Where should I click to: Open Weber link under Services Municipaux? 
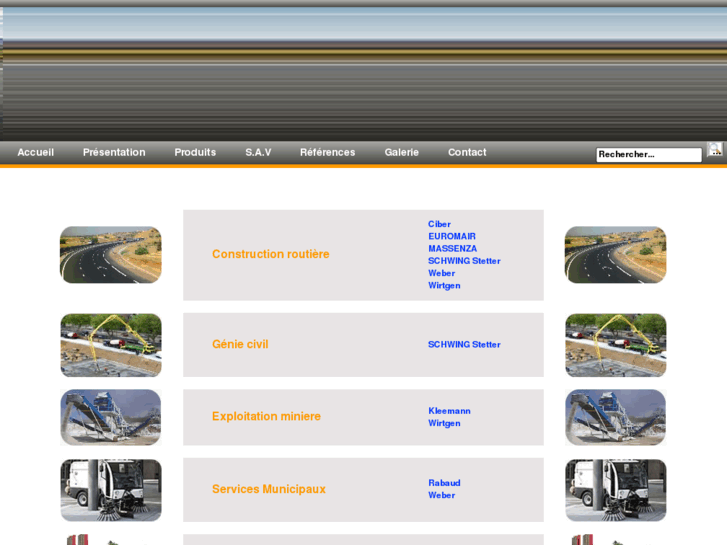point(441,495)
